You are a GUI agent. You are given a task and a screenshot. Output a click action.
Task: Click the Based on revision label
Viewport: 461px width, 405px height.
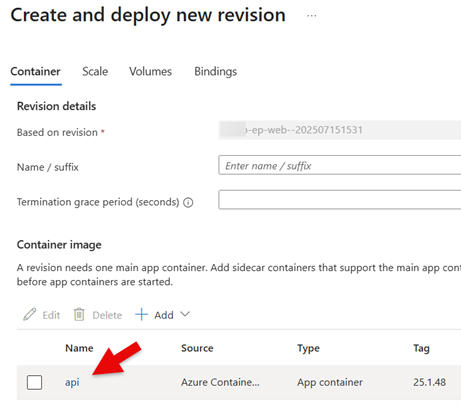(x=57, y=132)
